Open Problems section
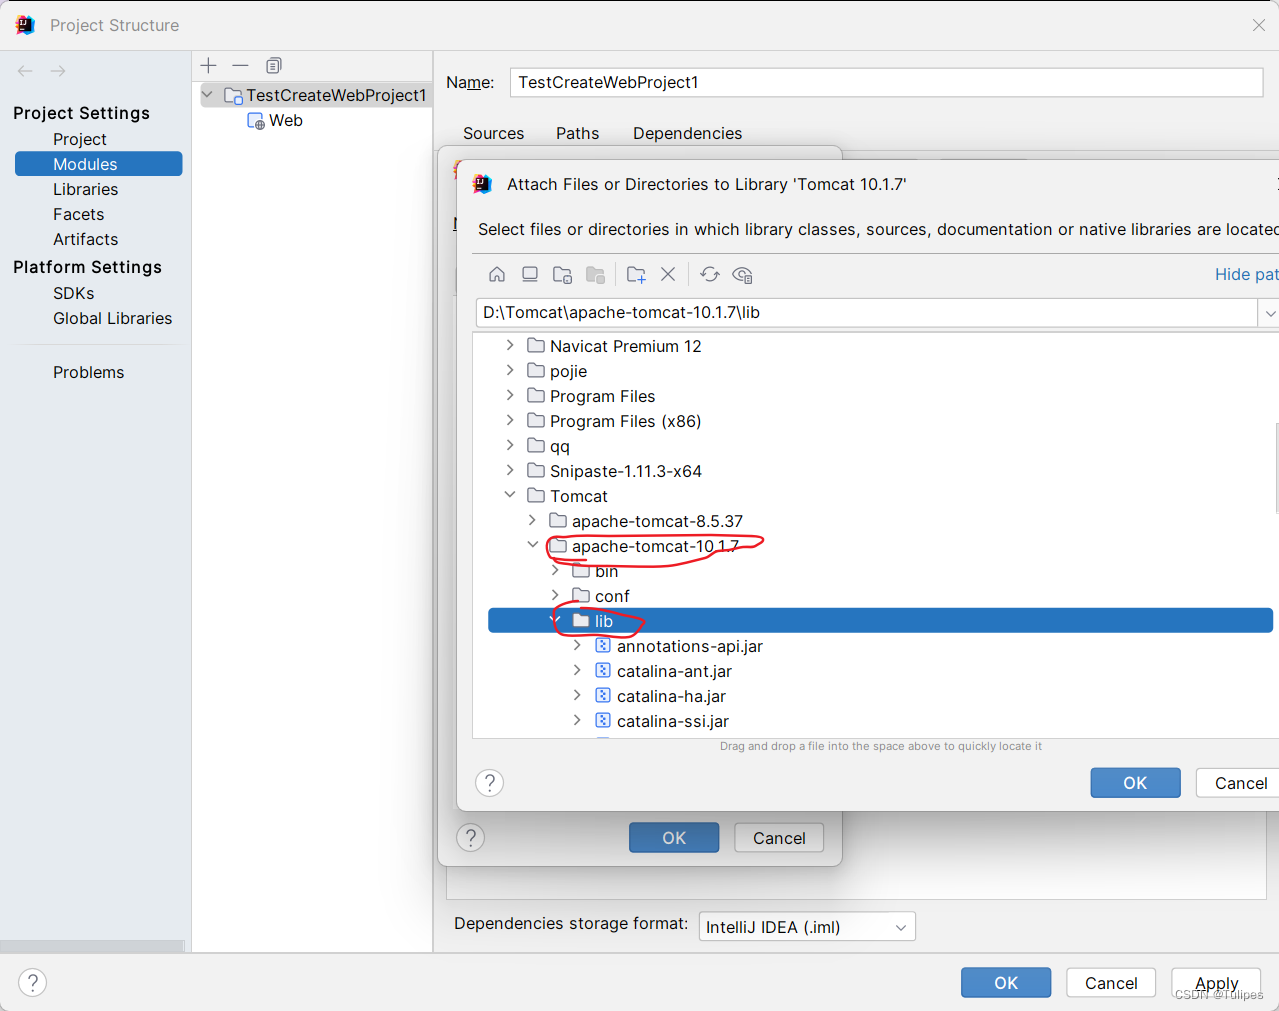The image size is (1279, 1011). (x=88, y=372)
